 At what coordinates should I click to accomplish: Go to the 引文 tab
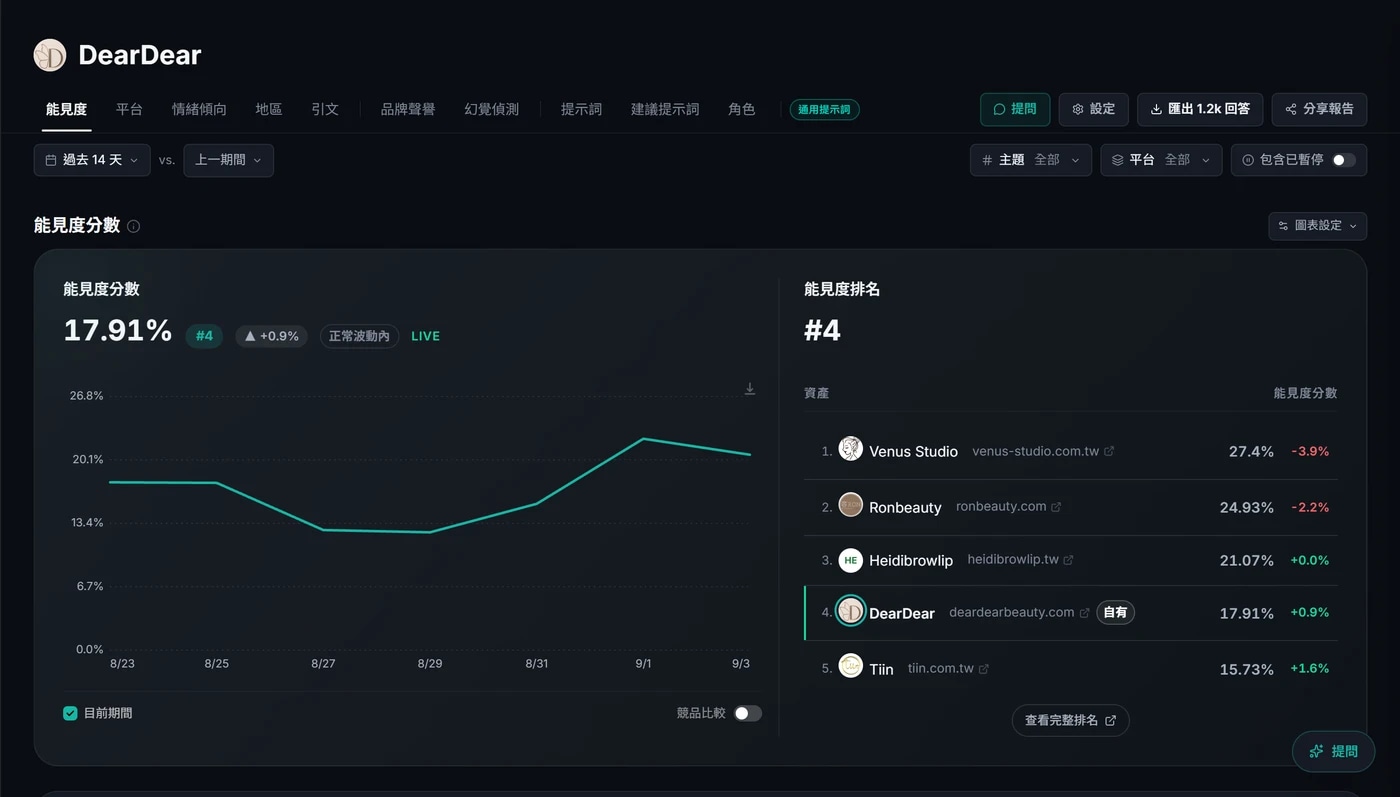point(325,109)
